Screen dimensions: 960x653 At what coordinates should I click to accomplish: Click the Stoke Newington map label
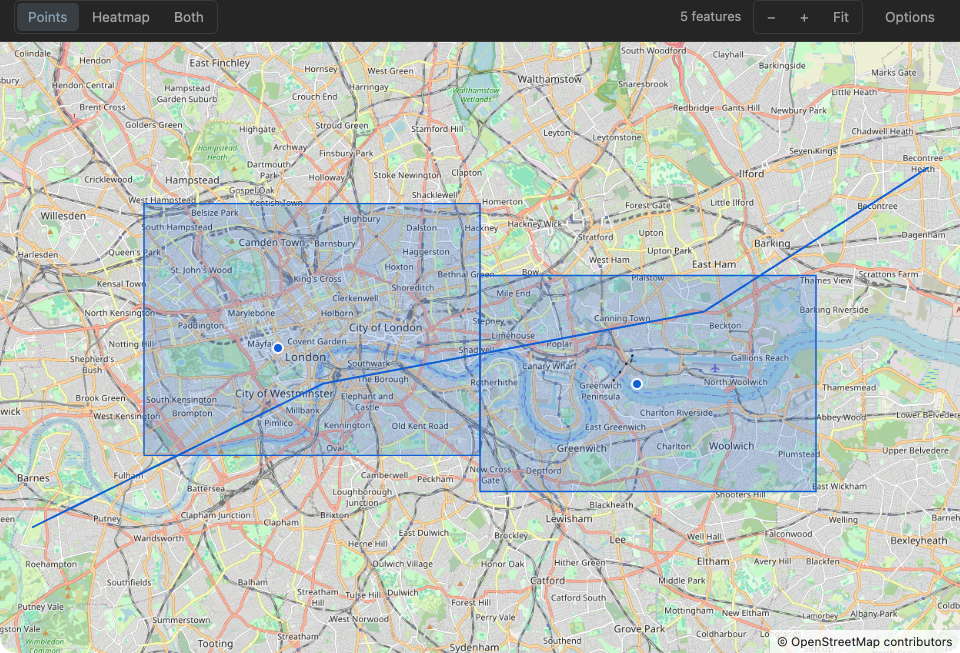(407, 175)
